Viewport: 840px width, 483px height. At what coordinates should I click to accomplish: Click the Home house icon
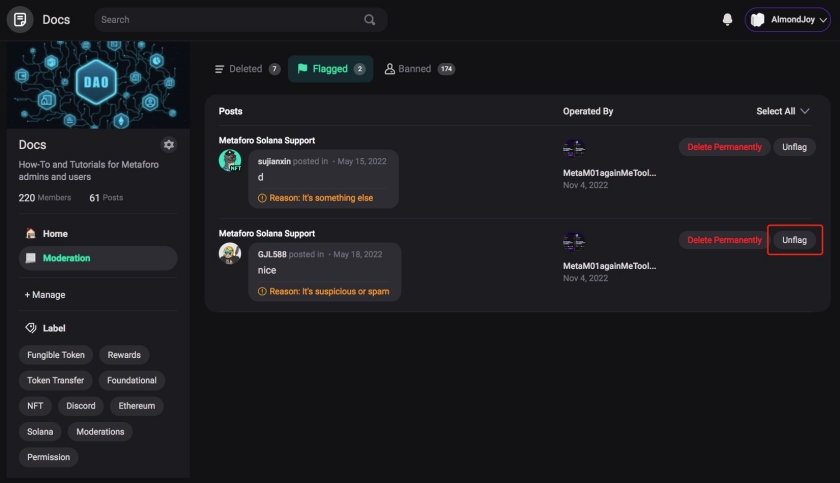[31, 233]
